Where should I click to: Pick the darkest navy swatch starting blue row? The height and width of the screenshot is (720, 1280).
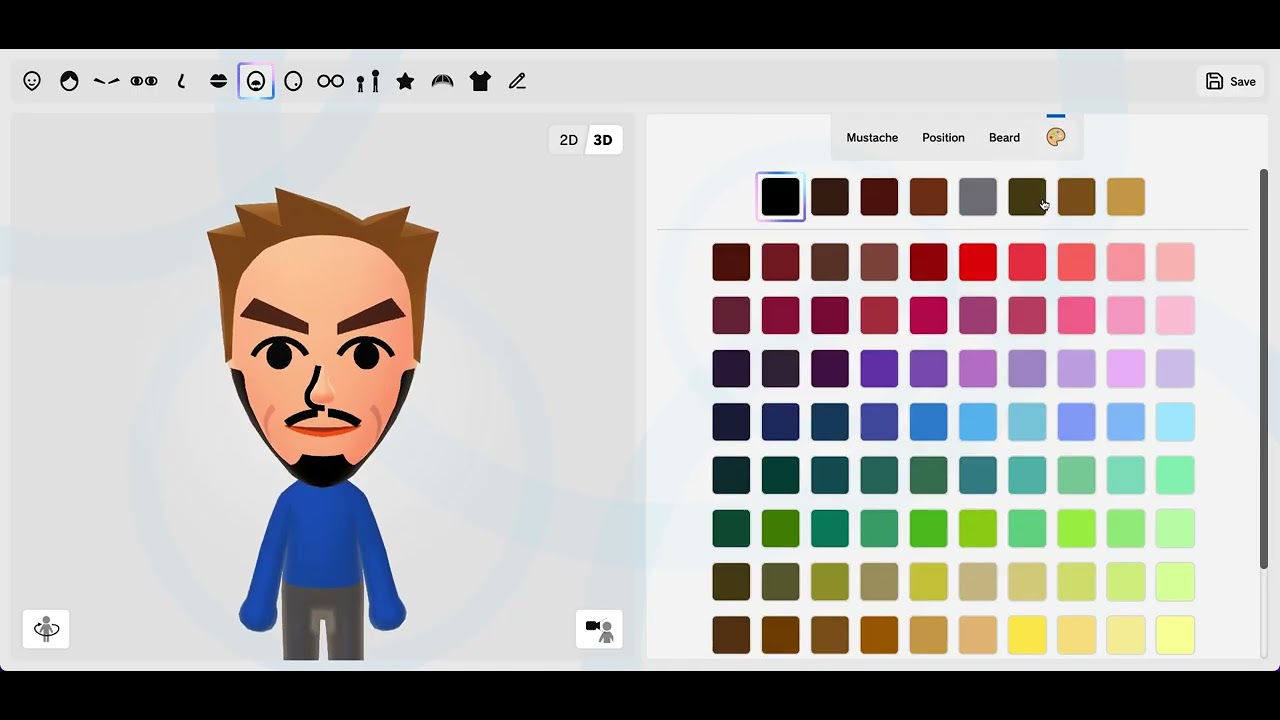point(731,422)
